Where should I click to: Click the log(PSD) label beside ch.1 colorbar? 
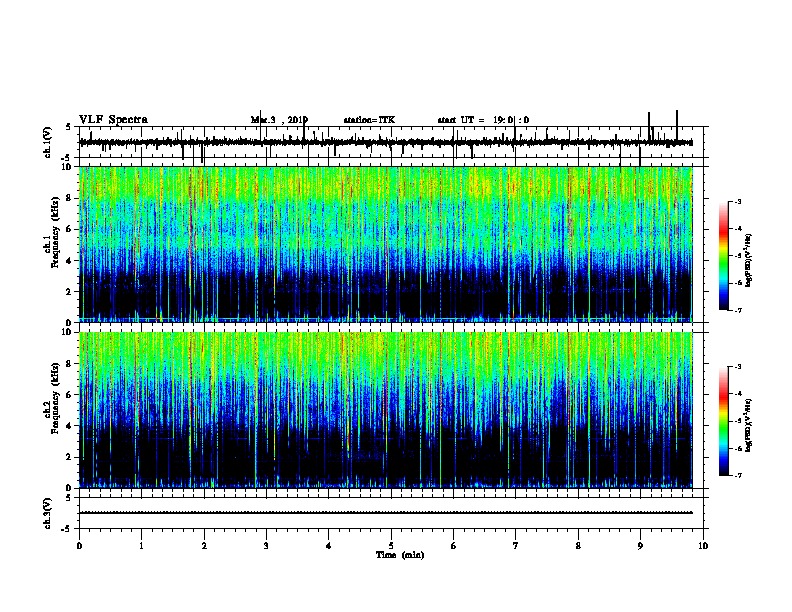click(749, 260)
